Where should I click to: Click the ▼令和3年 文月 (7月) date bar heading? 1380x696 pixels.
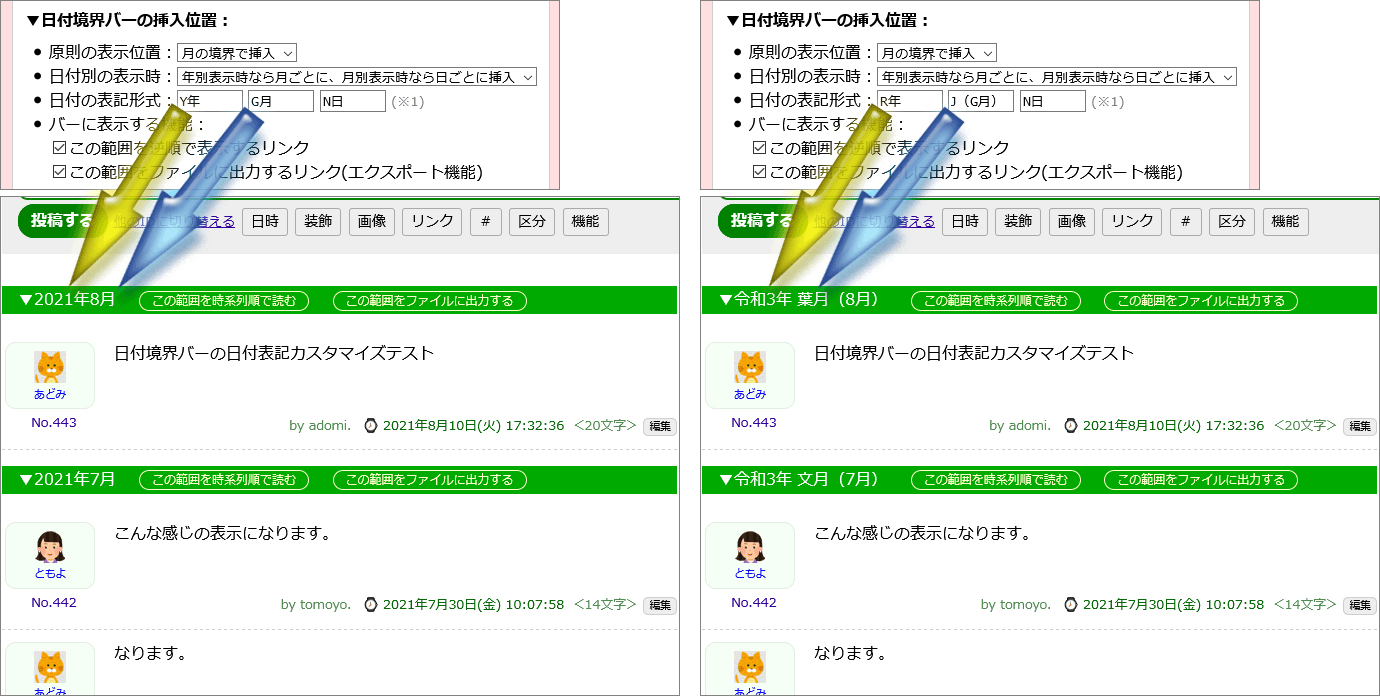click(x=798, y=480)
